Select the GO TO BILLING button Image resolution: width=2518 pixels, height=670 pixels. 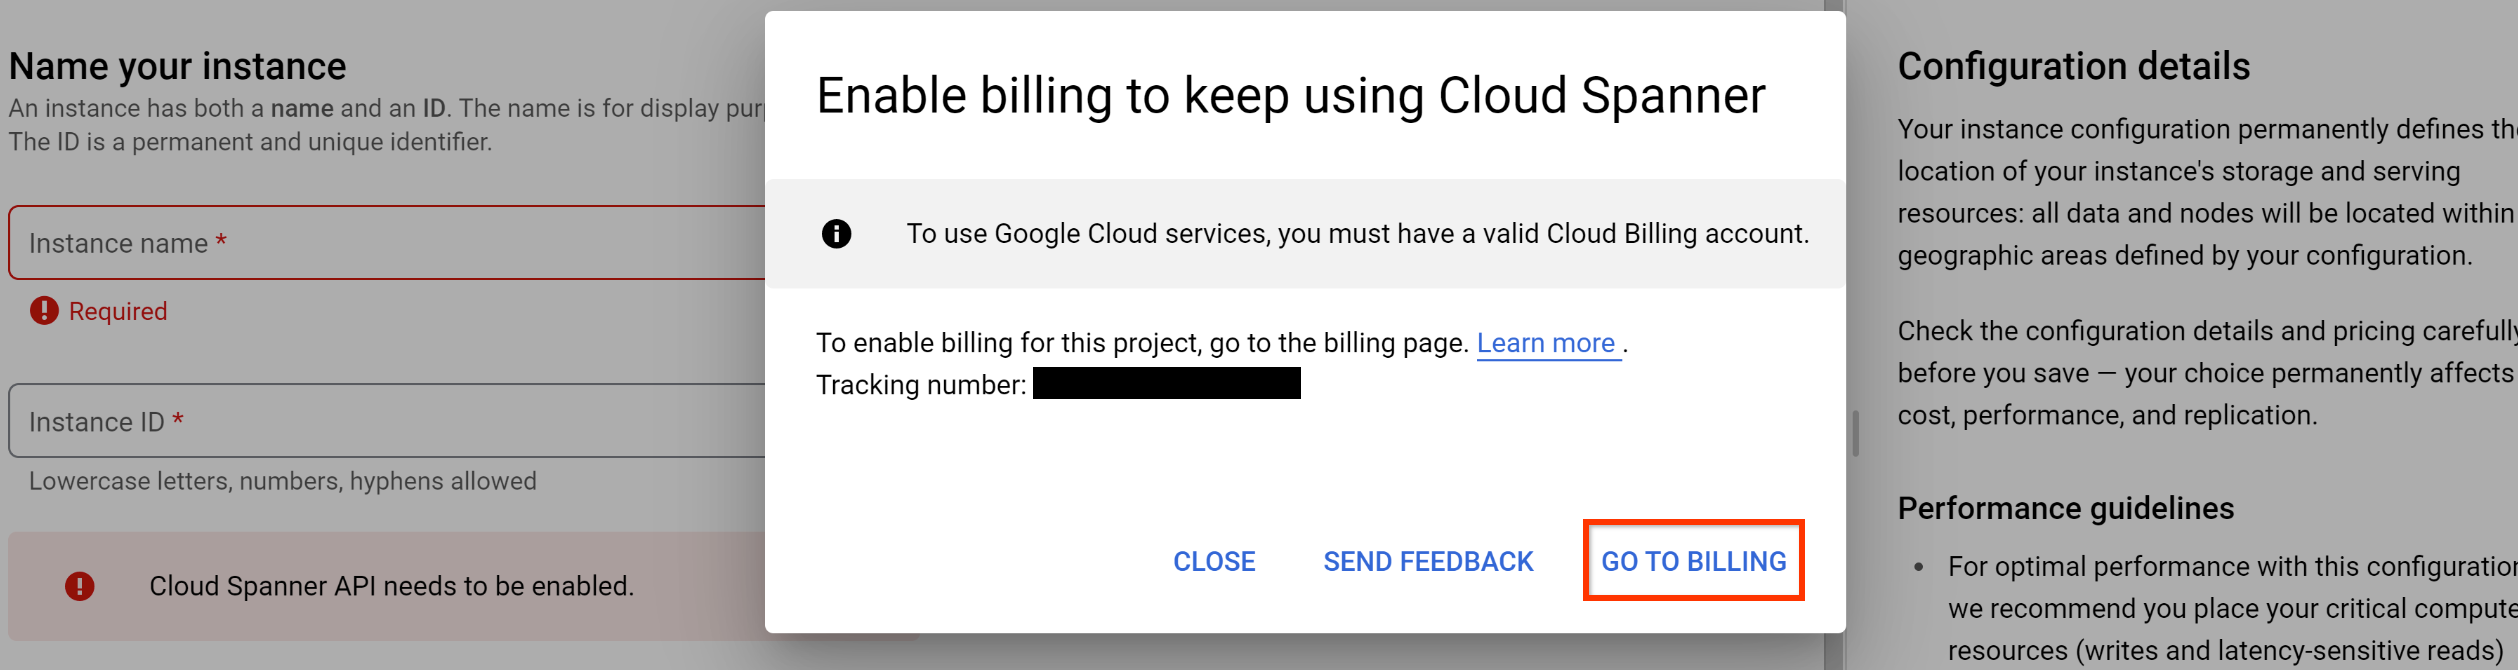pos(1693,561)
